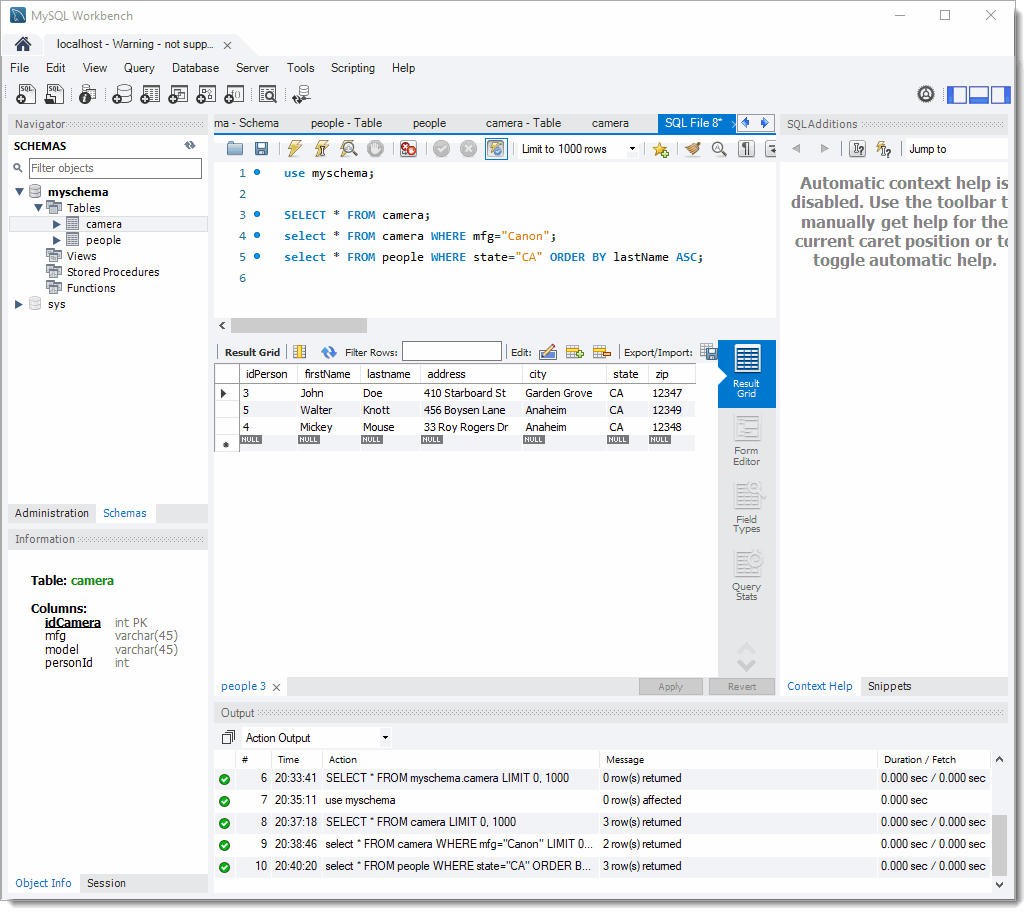Refresh the schemas list icon
The image size is (1031, 916).
190,145
